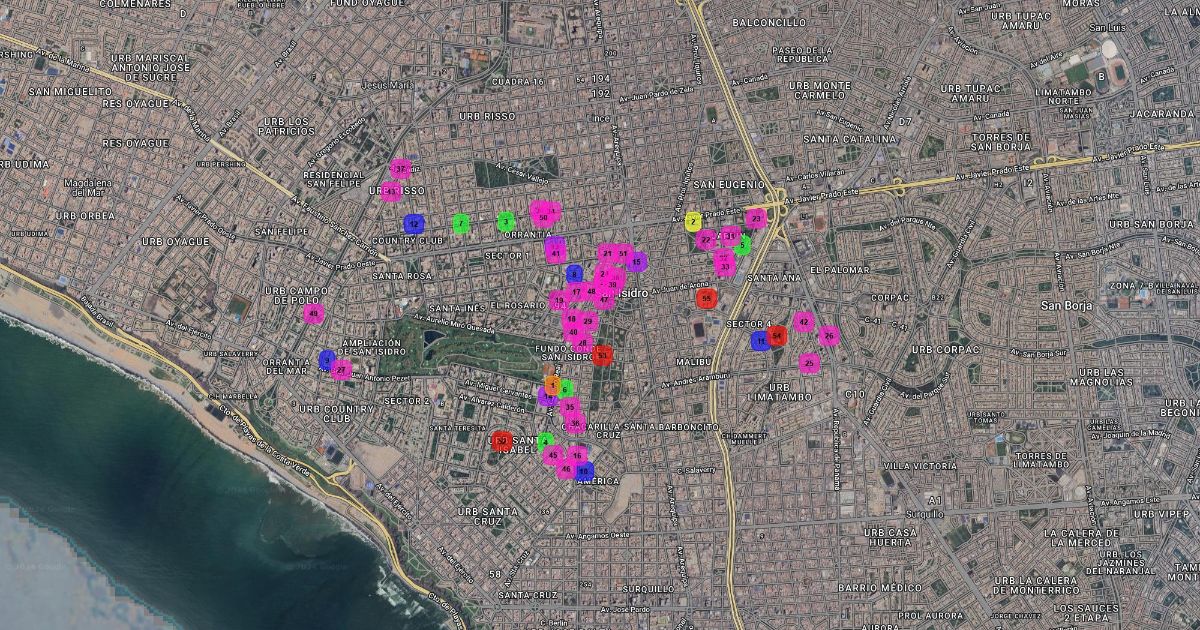The height and width of the screenshot is (630, 1200).
Task: Select magenta marker number 33
Action: point(725,267)
